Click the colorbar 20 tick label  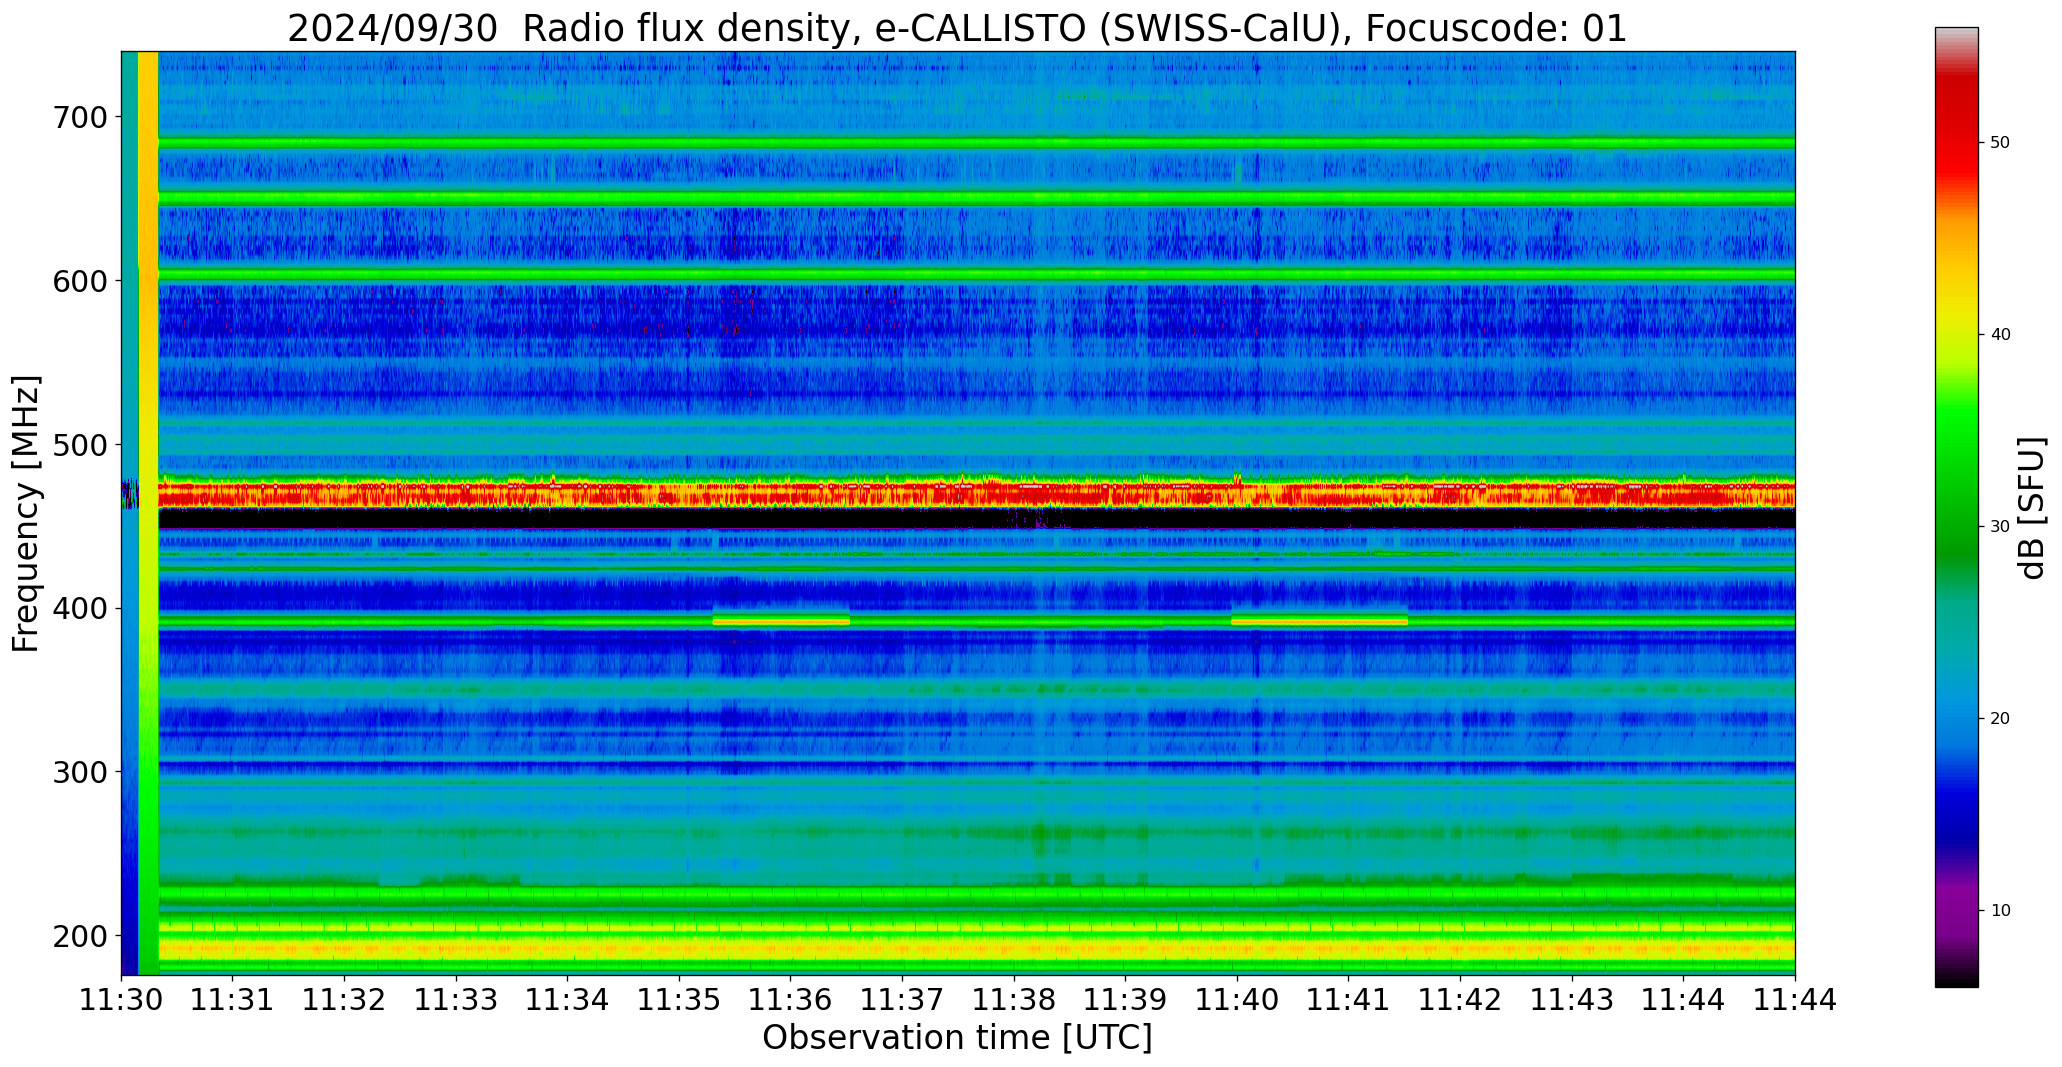point(2000,719)
